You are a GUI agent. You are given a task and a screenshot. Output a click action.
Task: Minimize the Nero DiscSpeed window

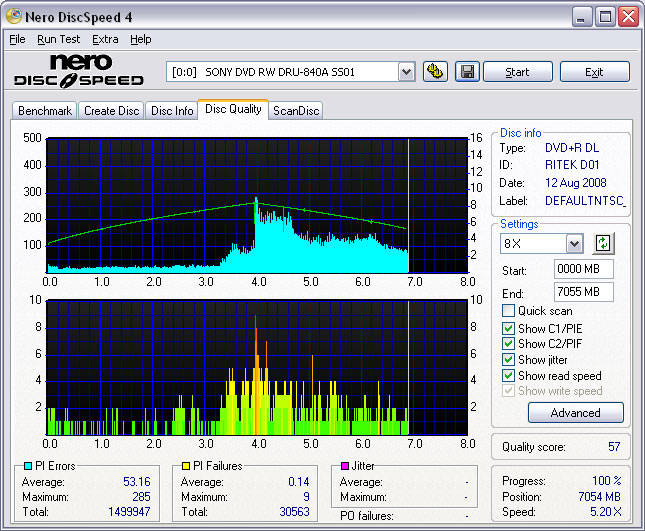click(581, 17)
